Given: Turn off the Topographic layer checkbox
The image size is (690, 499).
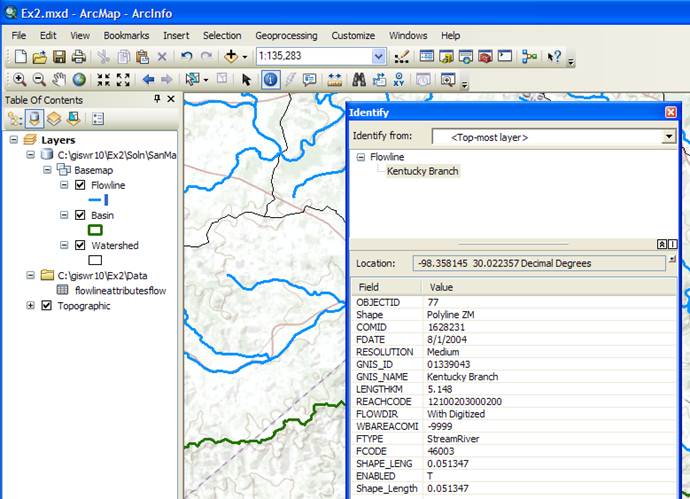Looking at the screenshot, I should 47,306.
